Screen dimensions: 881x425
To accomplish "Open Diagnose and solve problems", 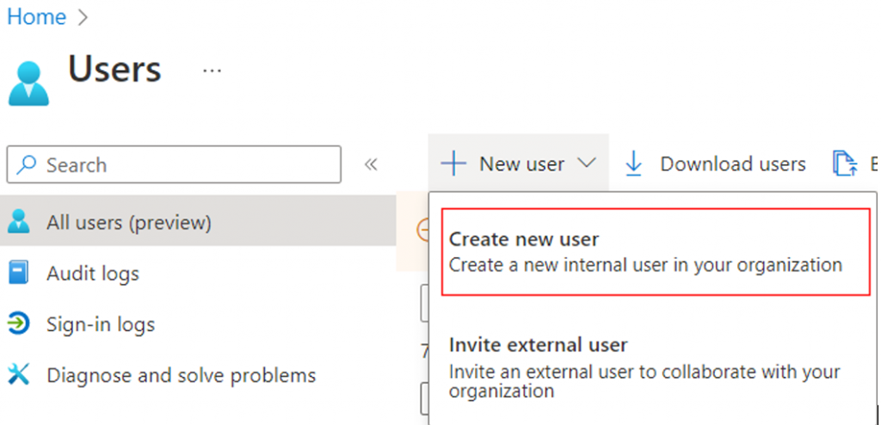I will [x=180, y=375].
